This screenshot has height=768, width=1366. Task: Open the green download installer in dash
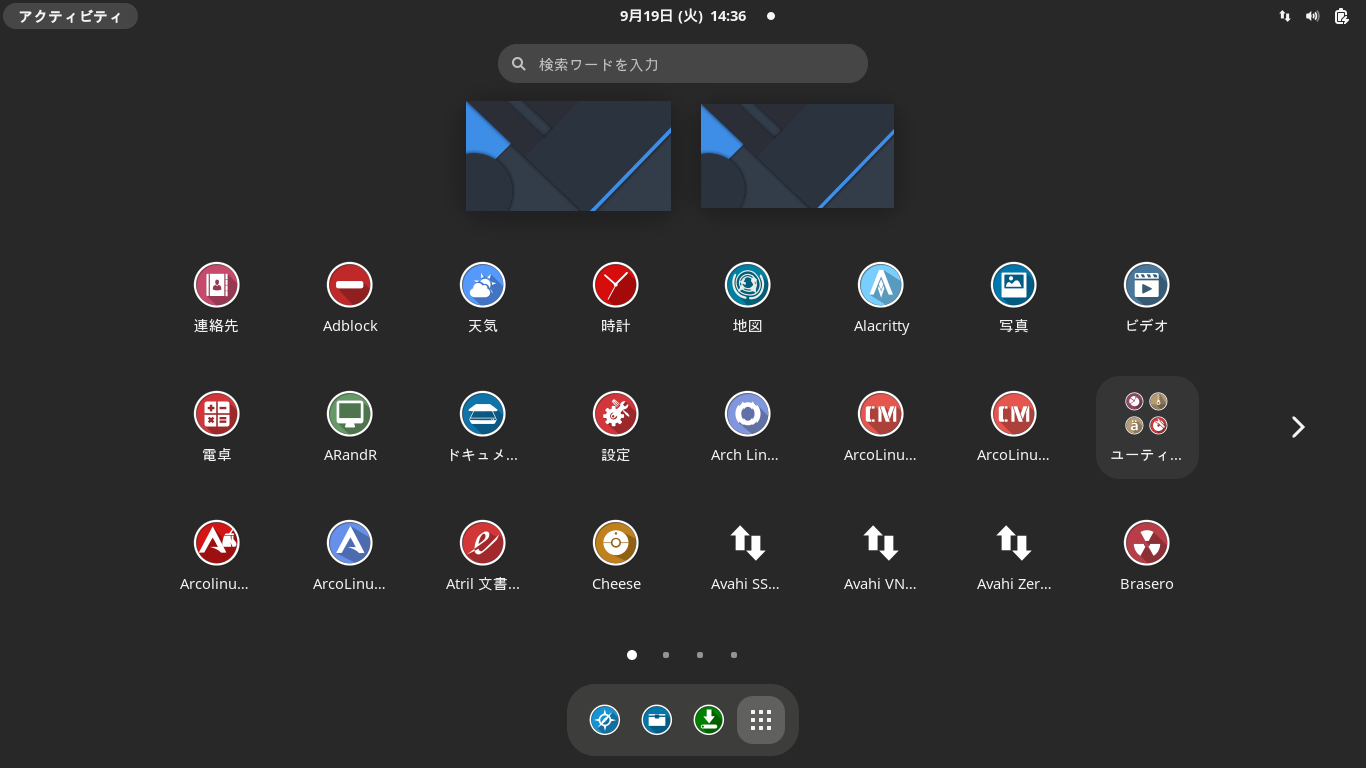709,720
